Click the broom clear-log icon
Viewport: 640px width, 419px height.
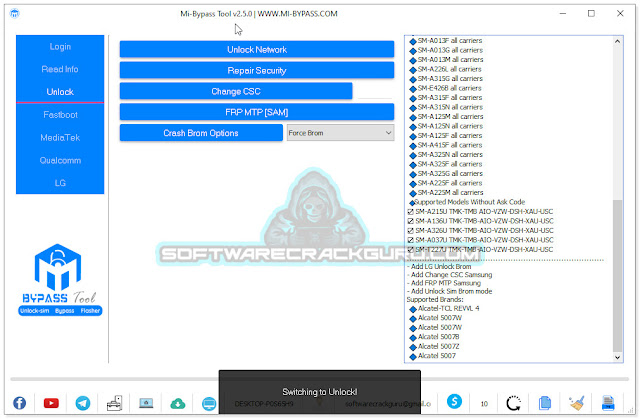577,403
